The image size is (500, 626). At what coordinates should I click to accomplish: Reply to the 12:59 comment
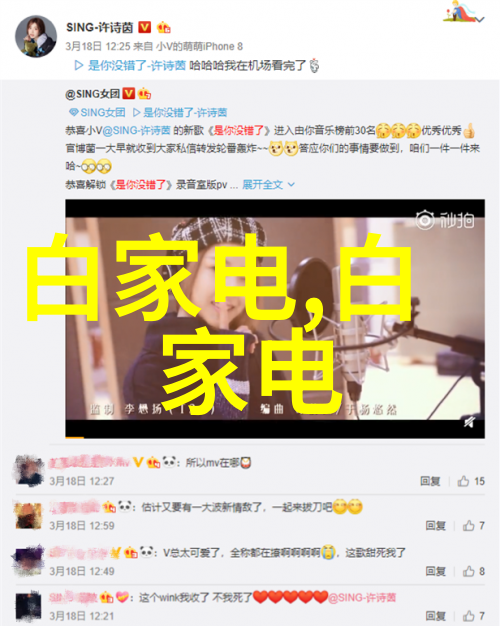tap(435, 525)
